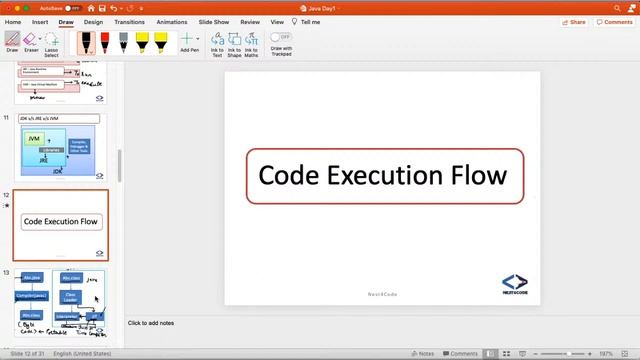The height and width of the screenshot is (360, 640).
Task: Click the Code Execution Flow title box
Action: click(x=385, y=176)
